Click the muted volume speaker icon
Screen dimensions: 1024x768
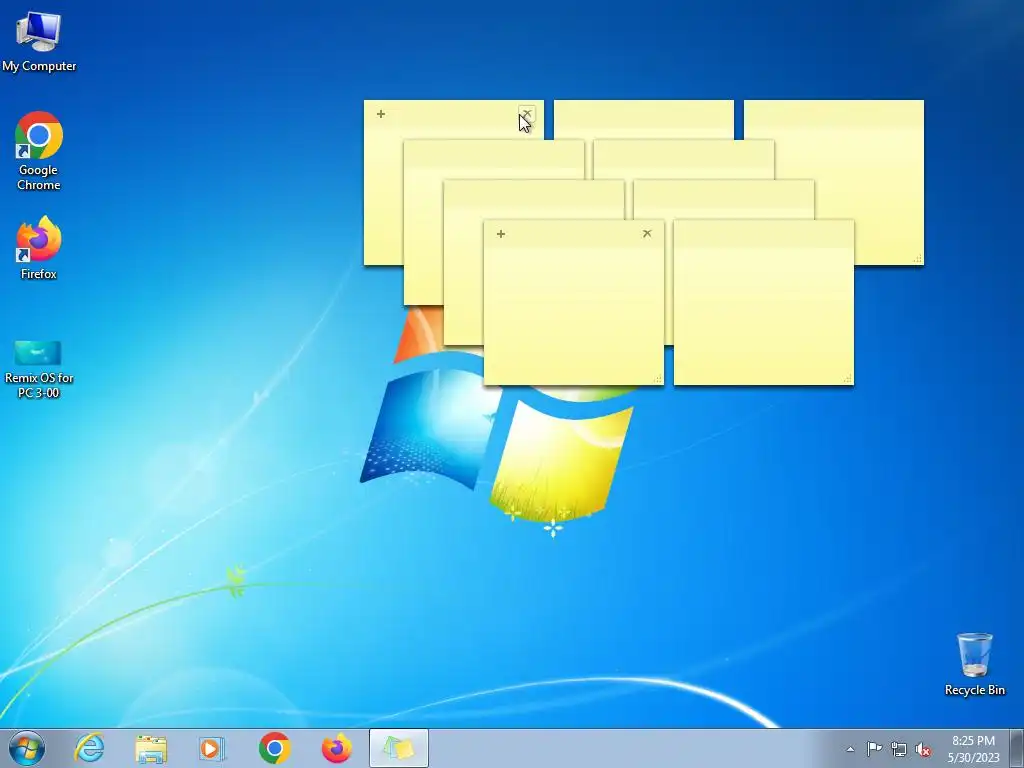pos(923,749)
